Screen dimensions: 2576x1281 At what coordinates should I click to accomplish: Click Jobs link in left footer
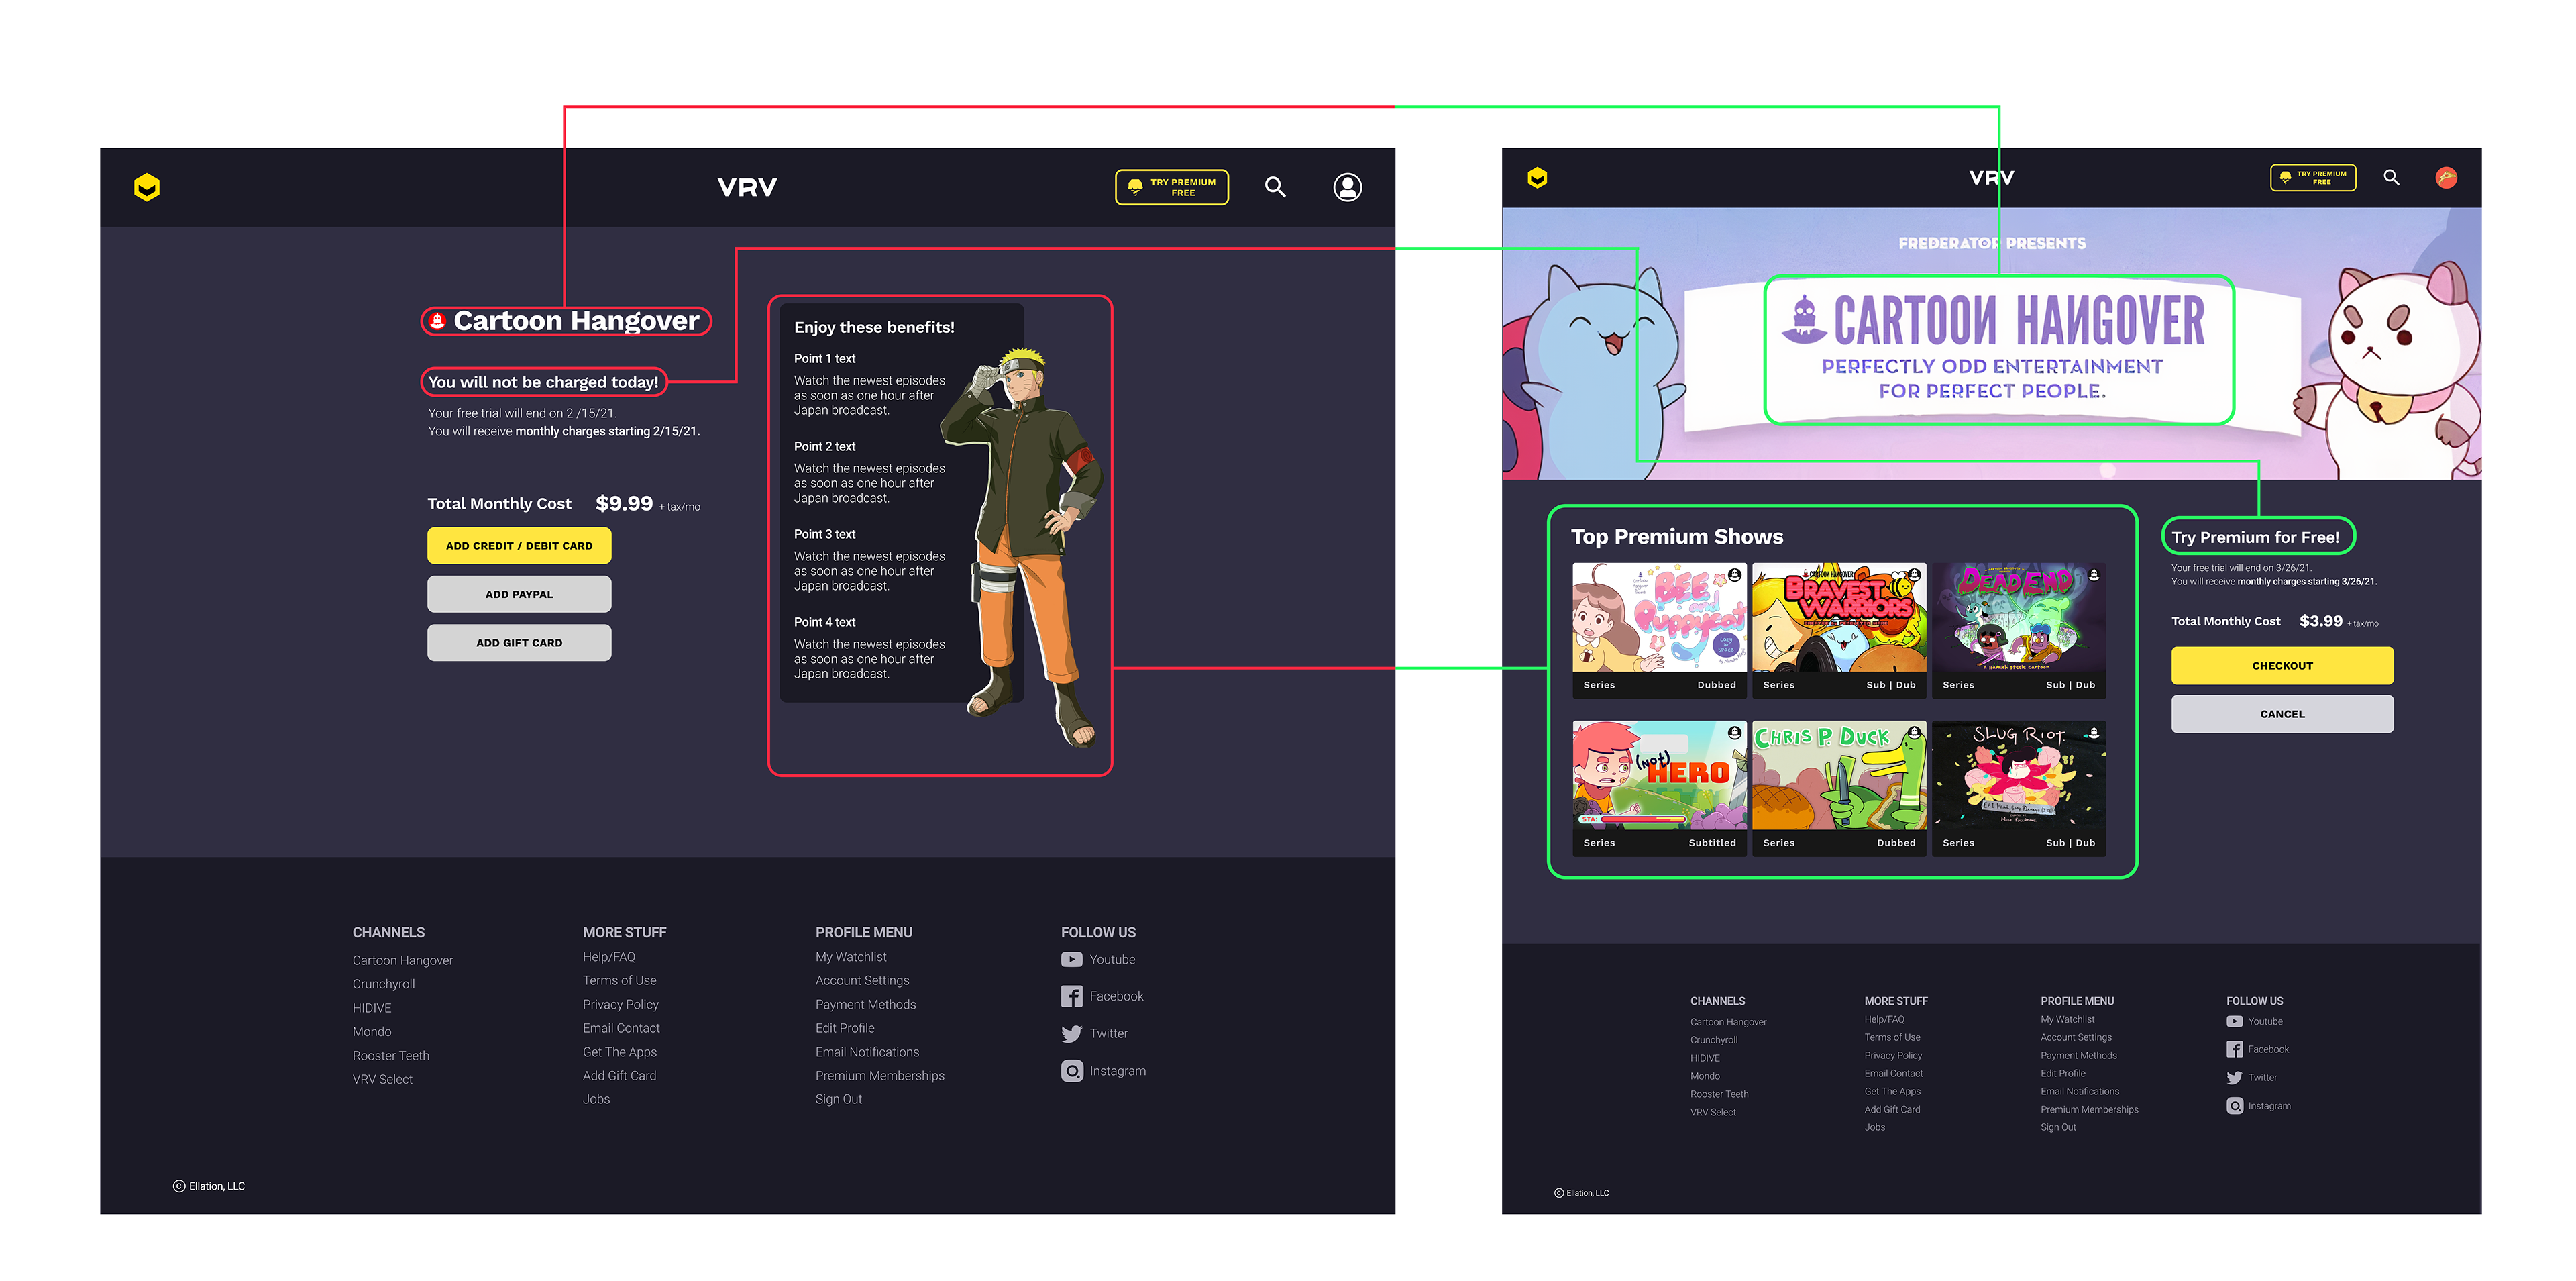tap(596, 1100)
